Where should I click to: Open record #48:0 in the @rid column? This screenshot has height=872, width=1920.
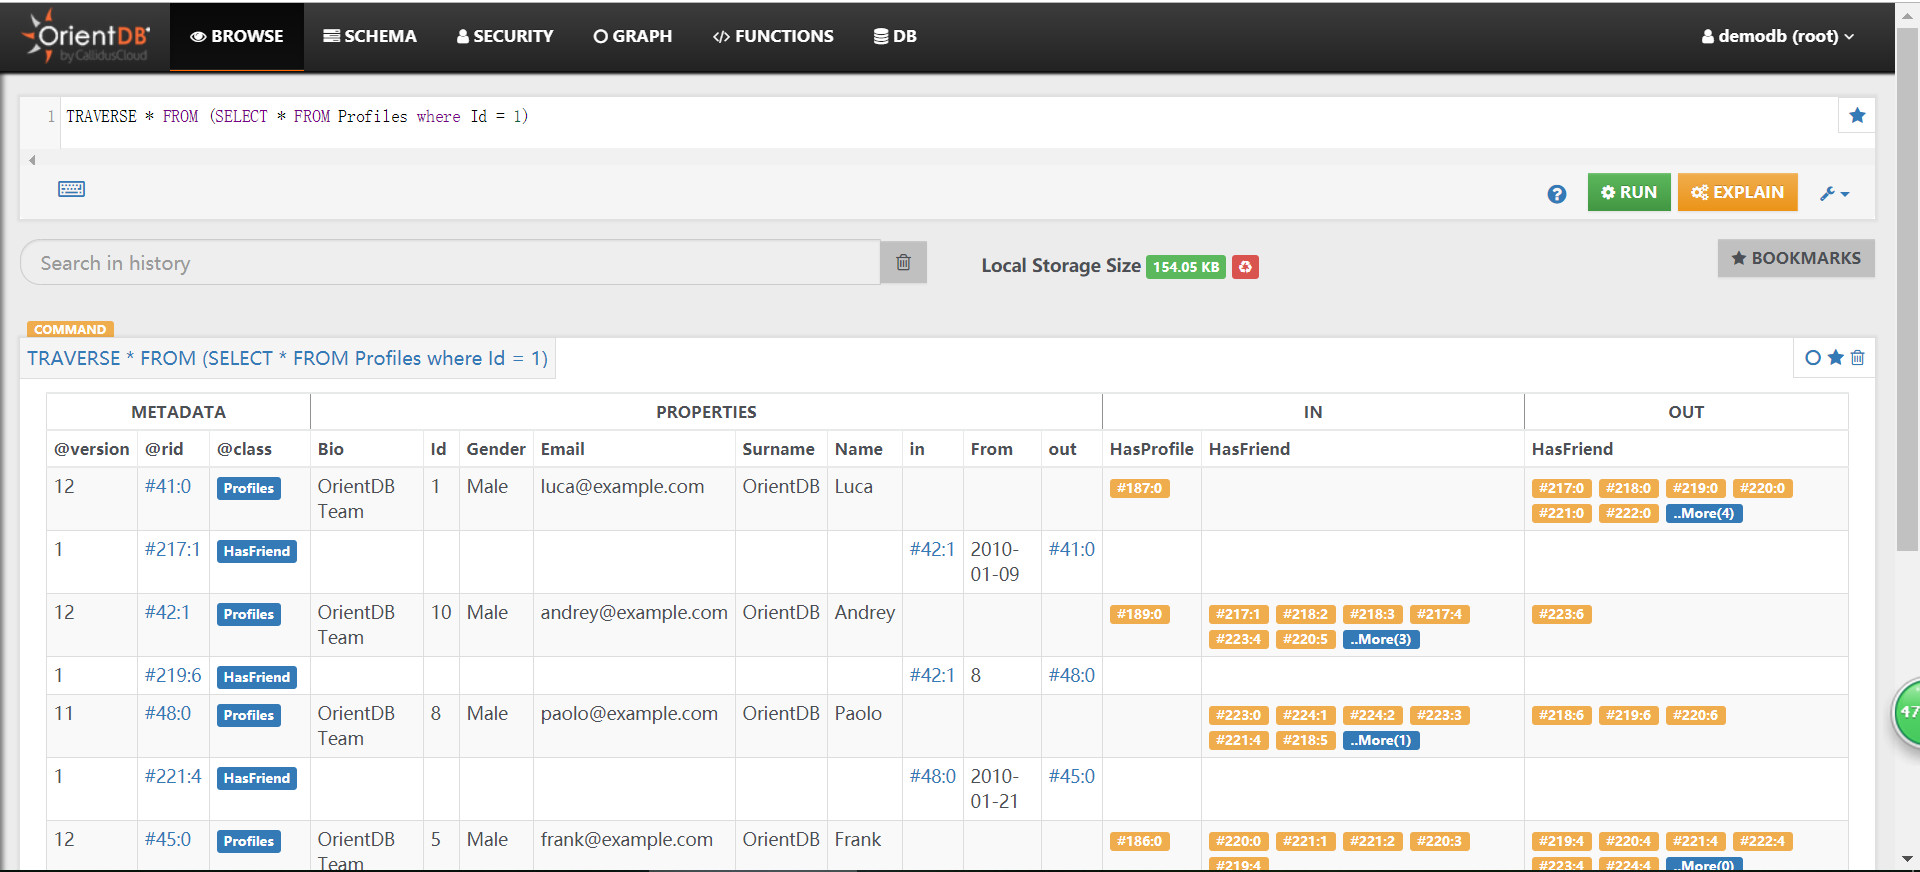coord(168,713)
